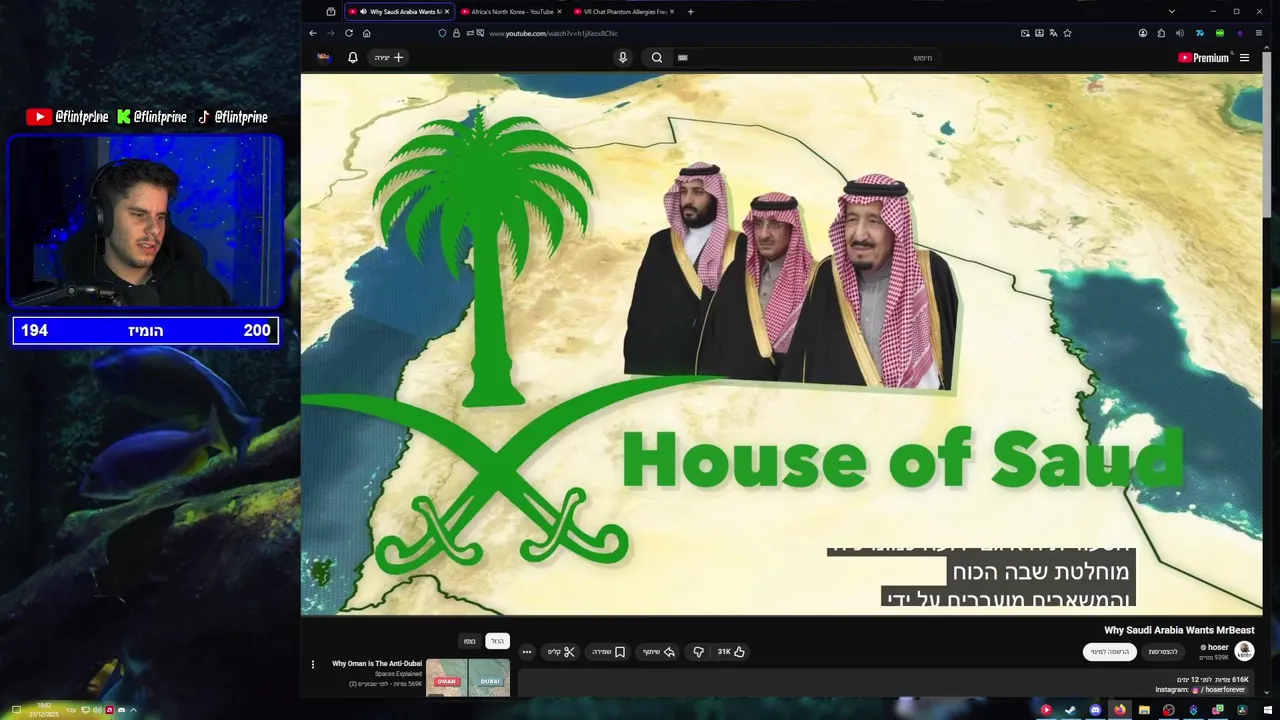The width and height of the screenshot is (1280, 720).
Task: Open the browser extensions puzzle icon
Action: (x=1161, y=33)
